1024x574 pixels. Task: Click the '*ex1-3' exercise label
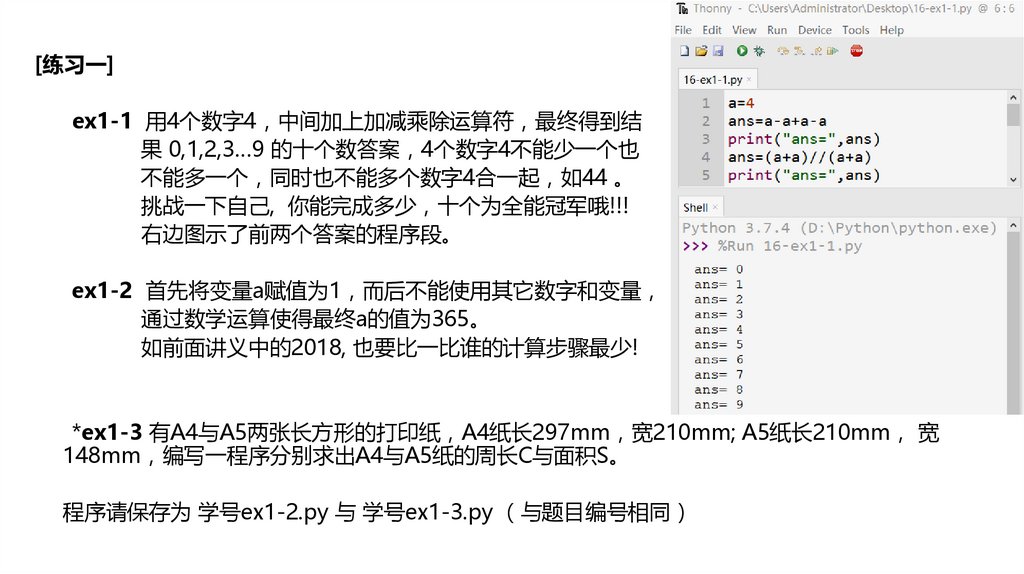click(x=106, y=432)
